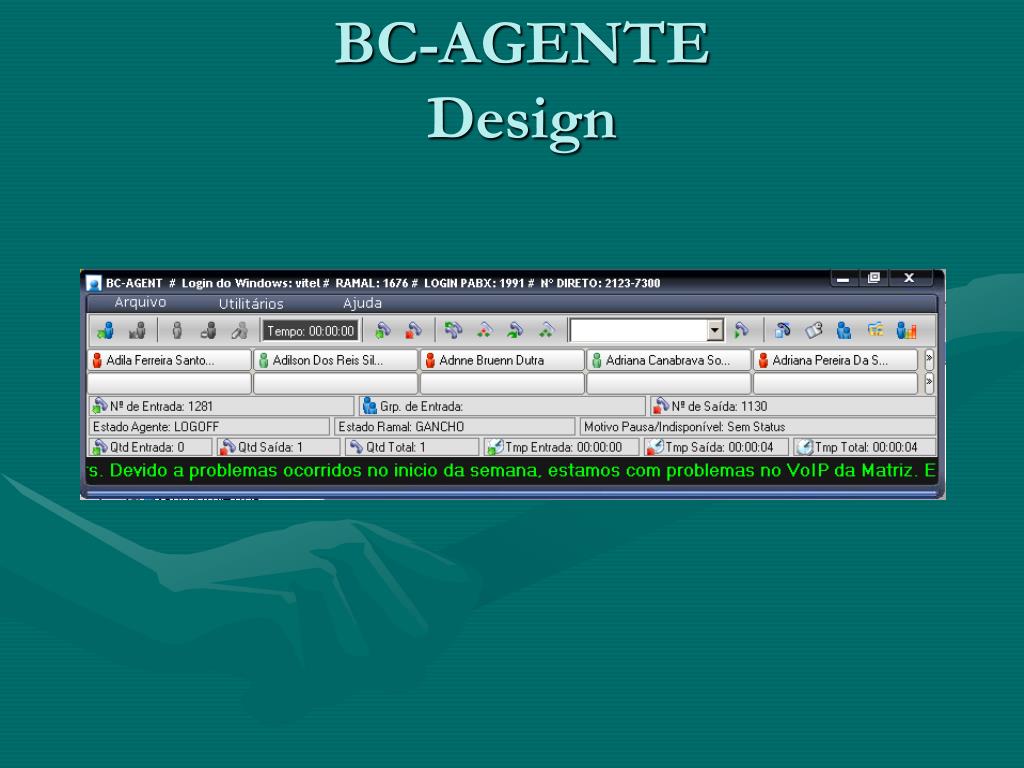1024x768 pixels.
Task: Click people with bar chart statistics icon
Action: click(906, 330)
